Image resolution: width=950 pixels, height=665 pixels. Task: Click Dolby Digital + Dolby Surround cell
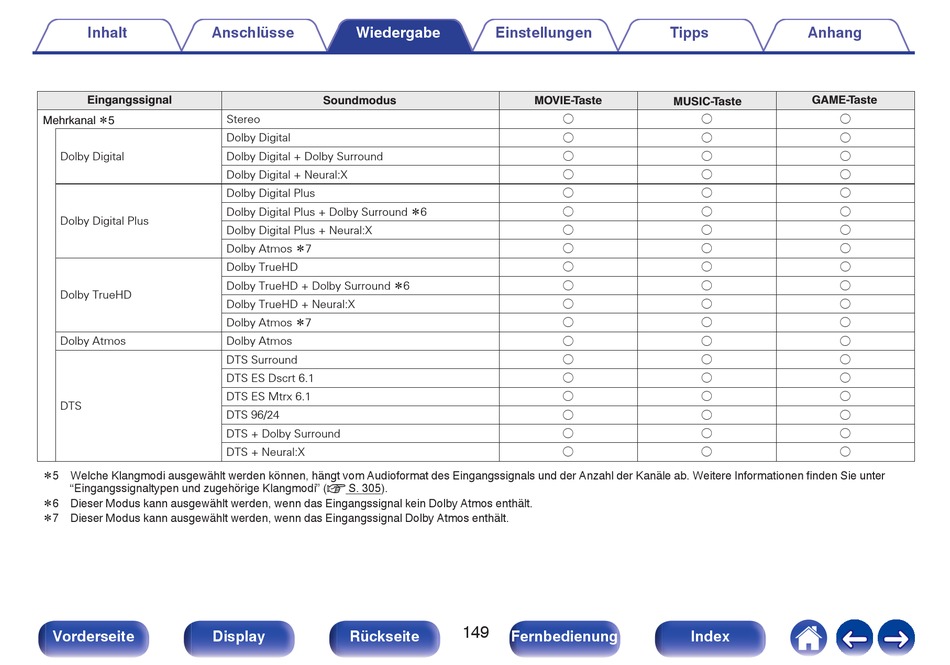(x=360, y=156)
